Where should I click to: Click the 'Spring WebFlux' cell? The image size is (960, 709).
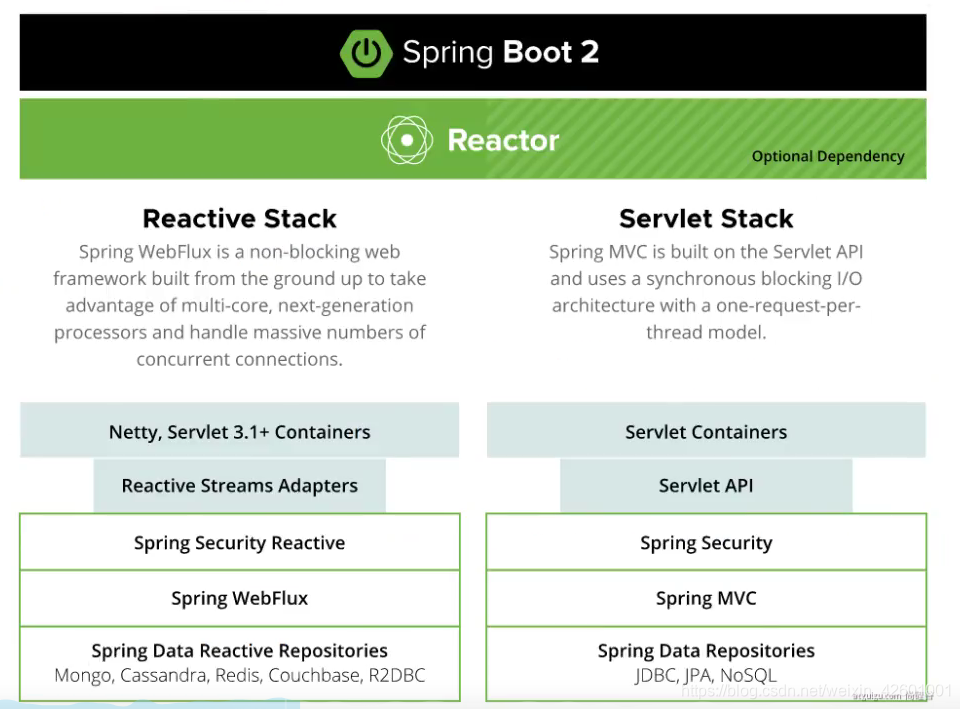click(239, 598)
